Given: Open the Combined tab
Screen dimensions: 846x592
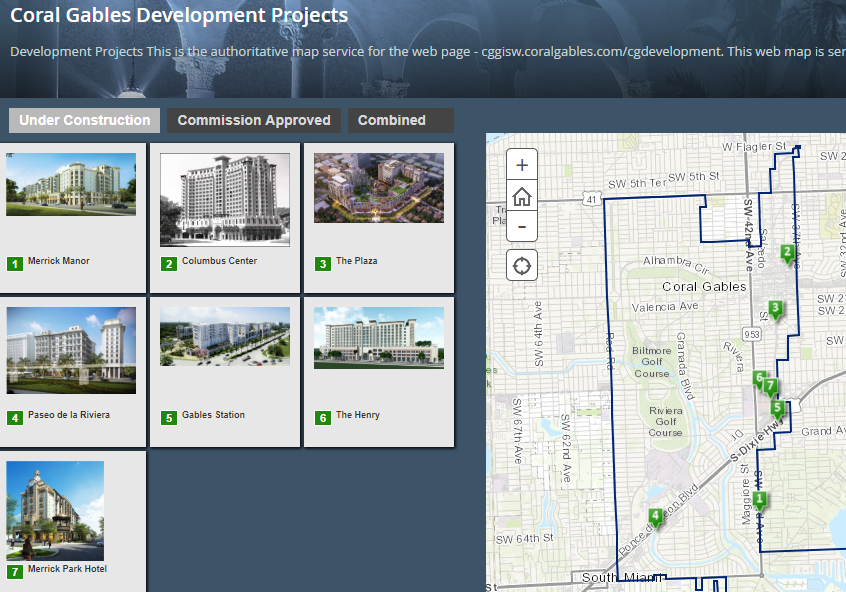Looking at the screenshot, I should 392,120.
